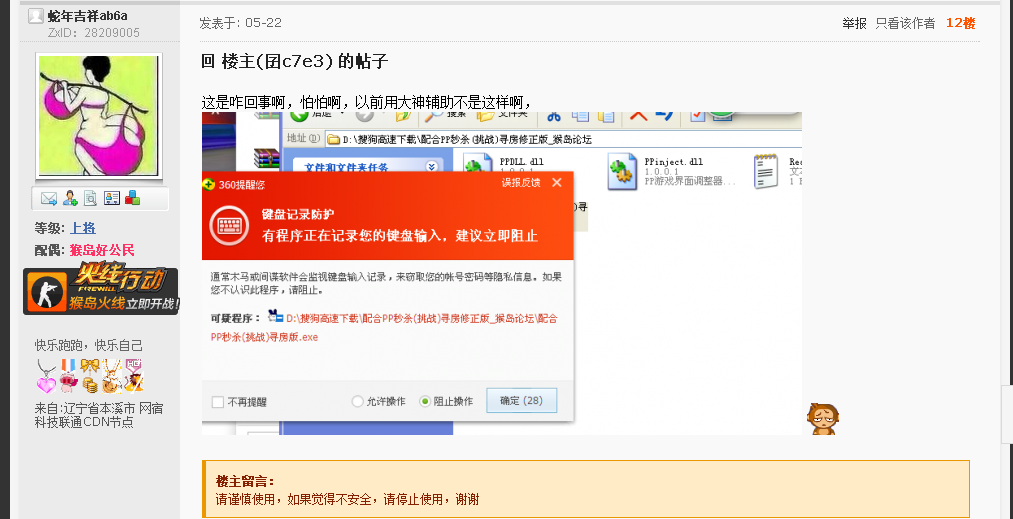This screenshot has width=1013, height=519.
Task: Click 举报 to report this post
Action: pos(854,23)
